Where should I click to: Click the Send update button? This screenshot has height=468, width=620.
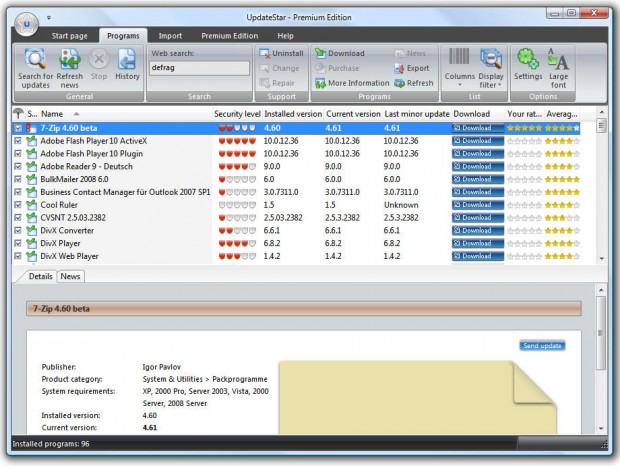tap(542, 346)
